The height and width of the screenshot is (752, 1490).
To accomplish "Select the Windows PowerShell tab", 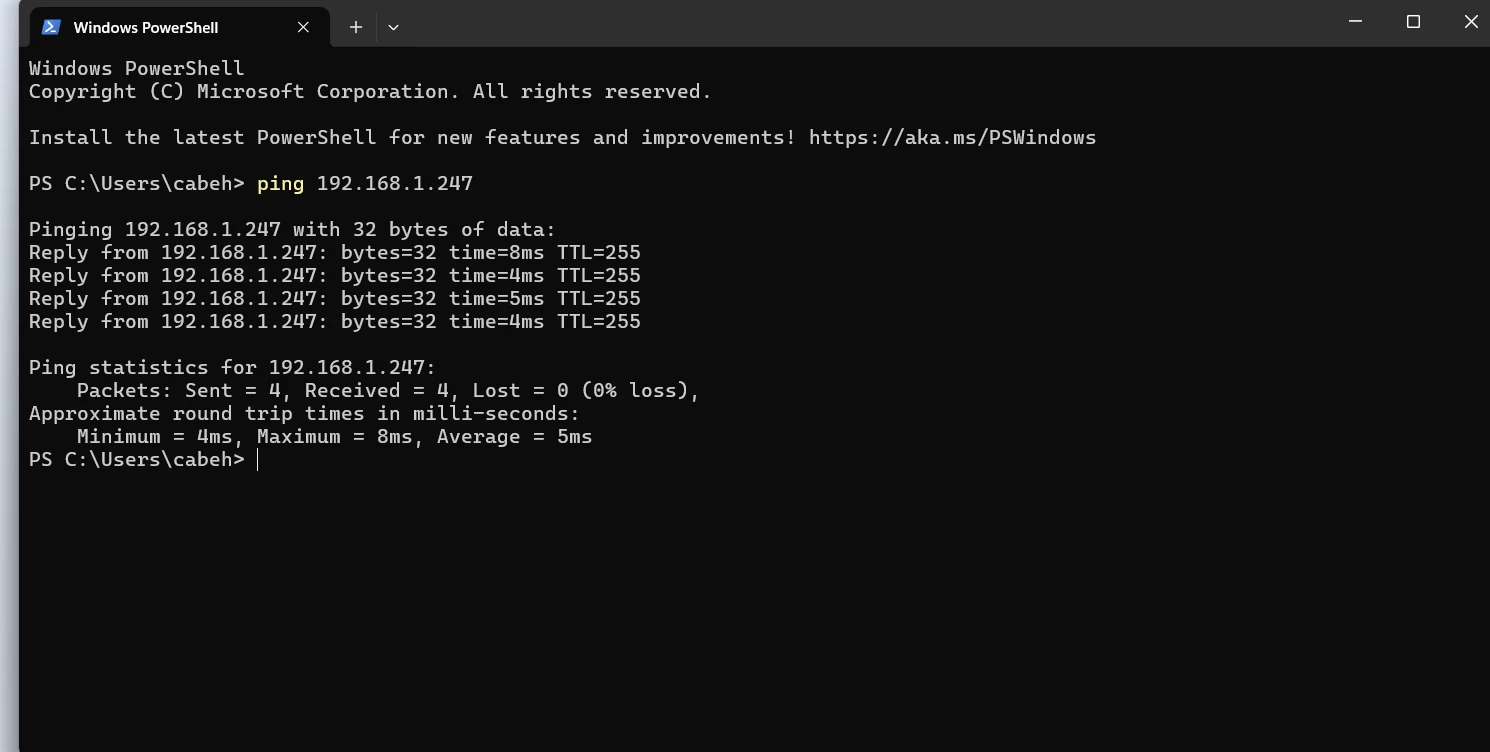I will (x=146, y=28).
